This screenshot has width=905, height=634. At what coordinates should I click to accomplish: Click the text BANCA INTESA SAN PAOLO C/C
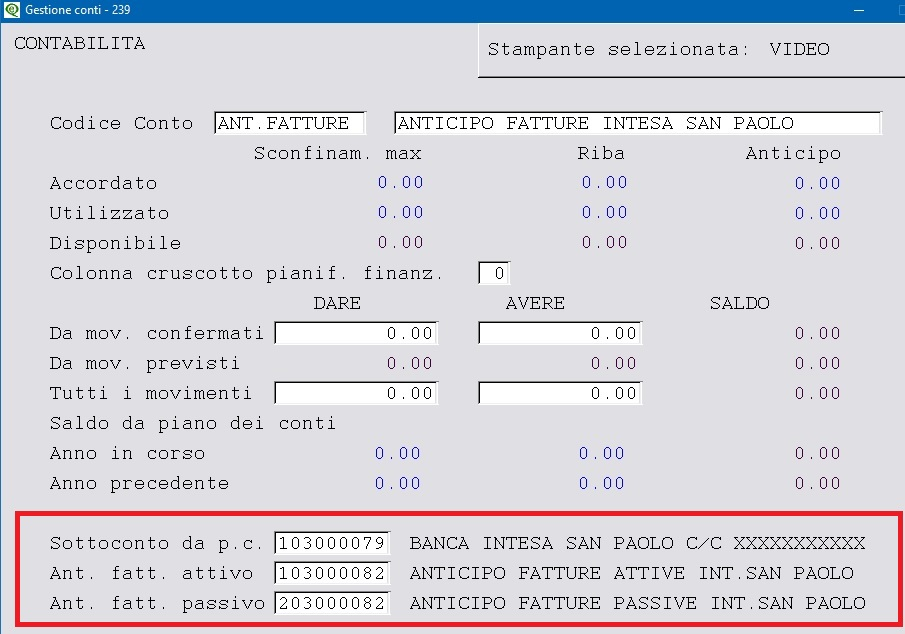(566, 543)
